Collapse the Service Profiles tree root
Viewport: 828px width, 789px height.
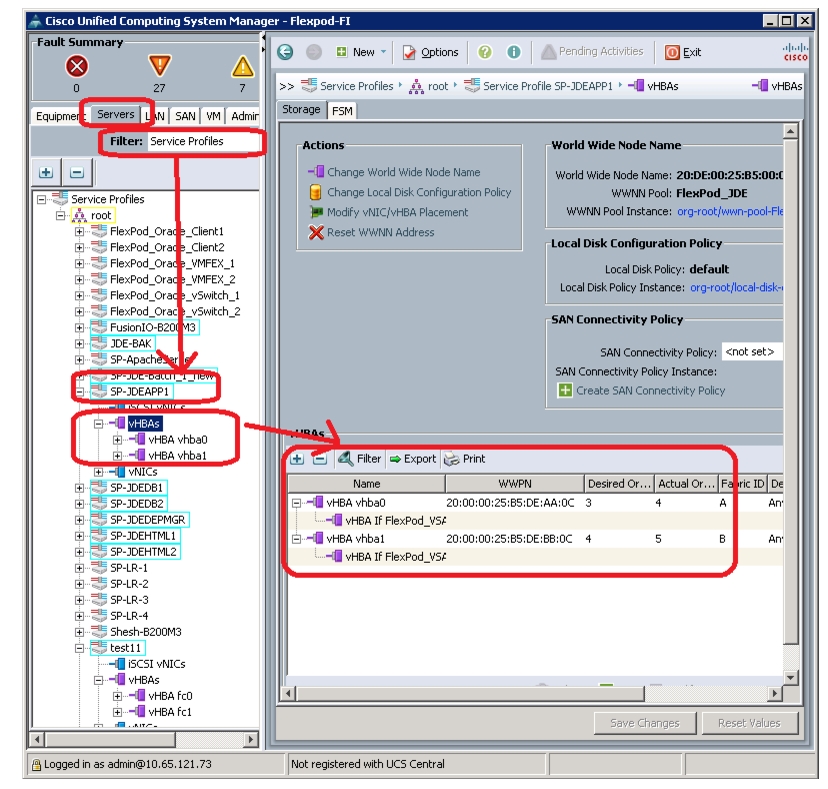41,199
